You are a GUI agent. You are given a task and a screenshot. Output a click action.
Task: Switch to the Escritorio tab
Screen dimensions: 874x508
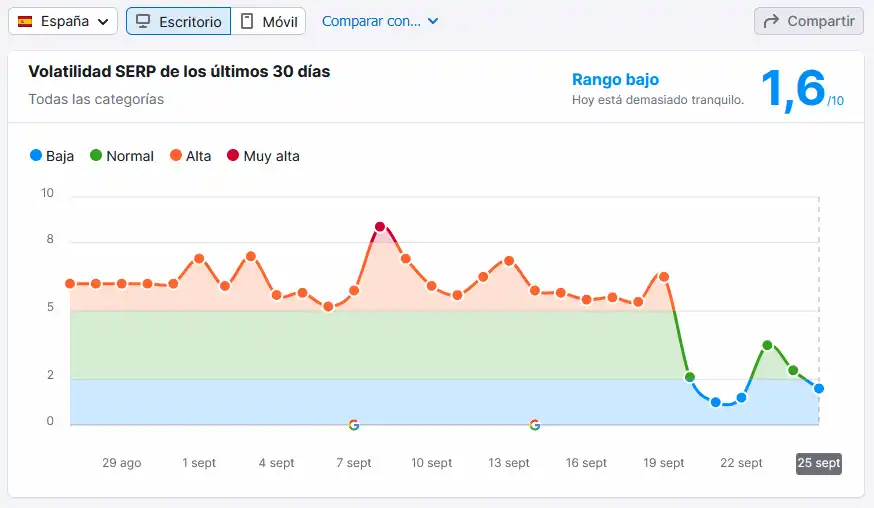tap(178, 21)
